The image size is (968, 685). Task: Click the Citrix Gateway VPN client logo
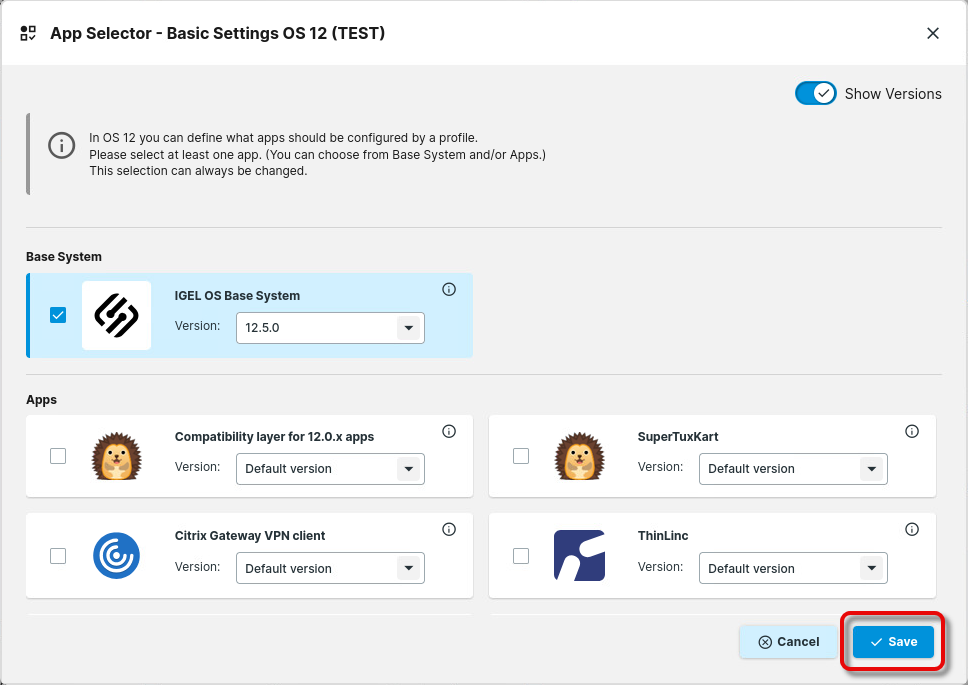point(116,555)
